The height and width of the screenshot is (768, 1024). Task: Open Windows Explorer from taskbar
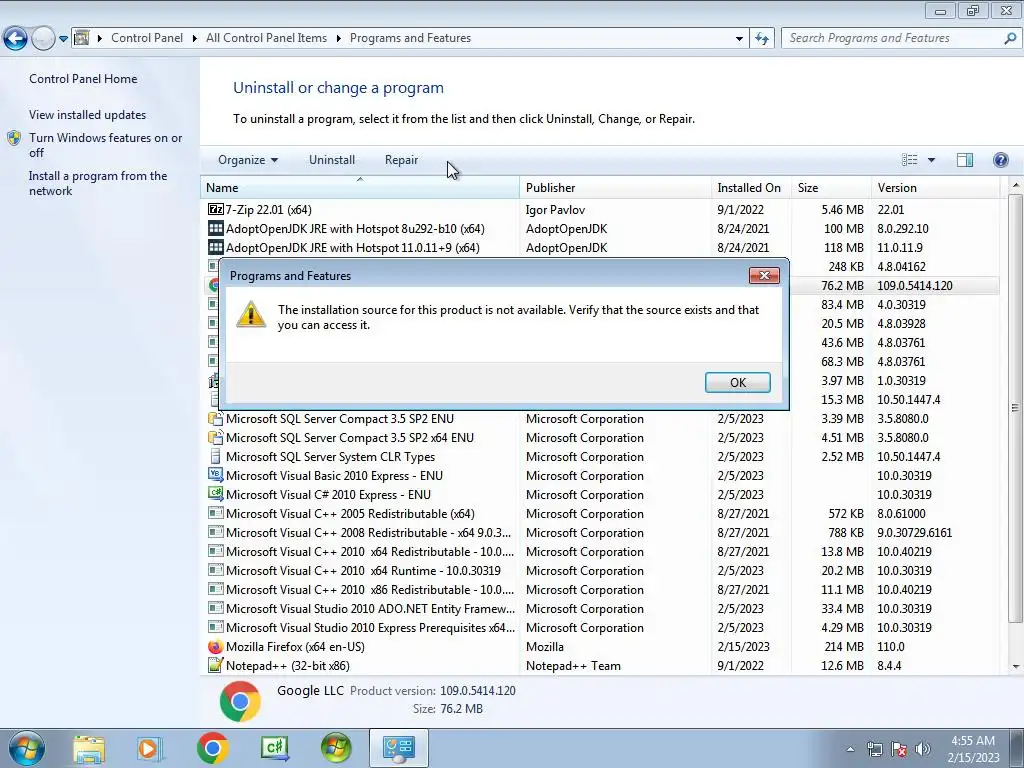88,748
